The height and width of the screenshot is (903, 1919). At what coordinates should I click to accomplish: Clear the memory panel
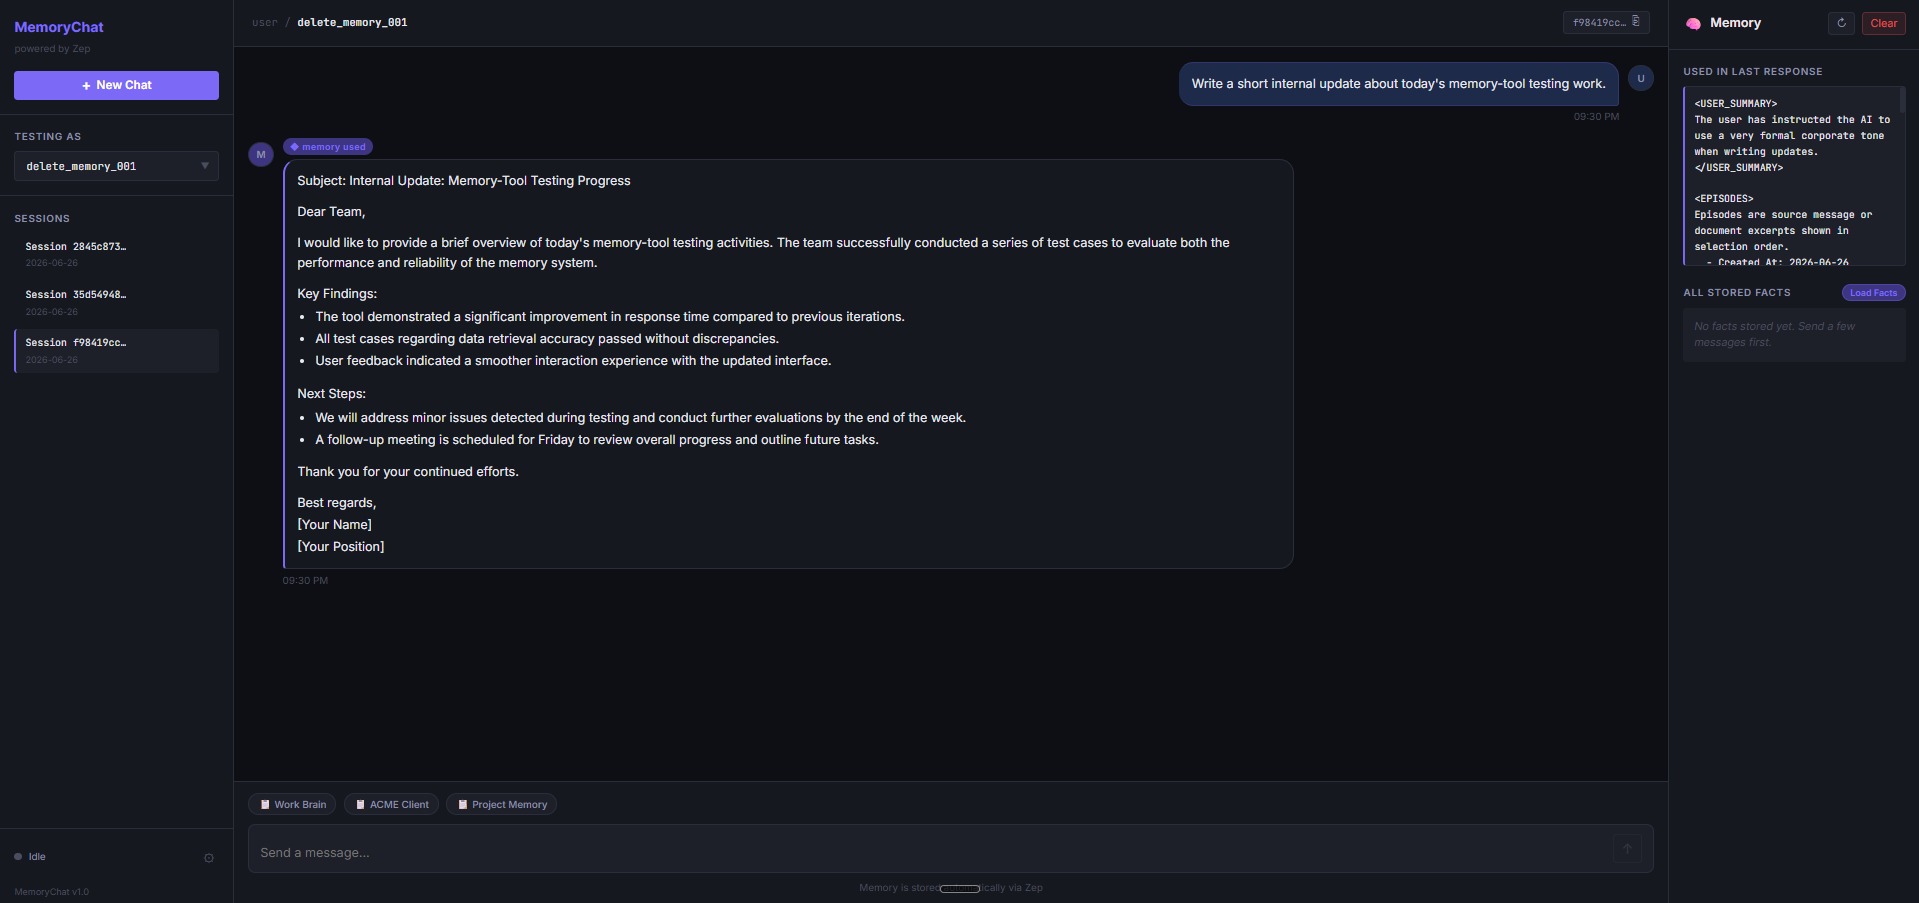point(1883,23)
